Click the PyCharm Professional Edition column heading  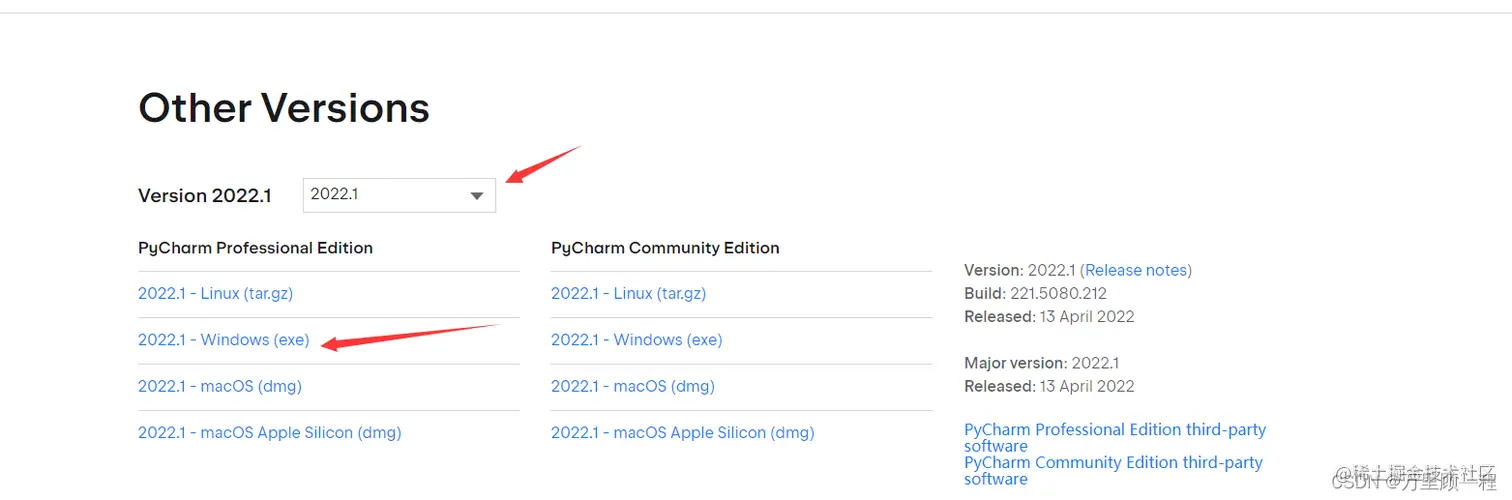click(255, 248)
